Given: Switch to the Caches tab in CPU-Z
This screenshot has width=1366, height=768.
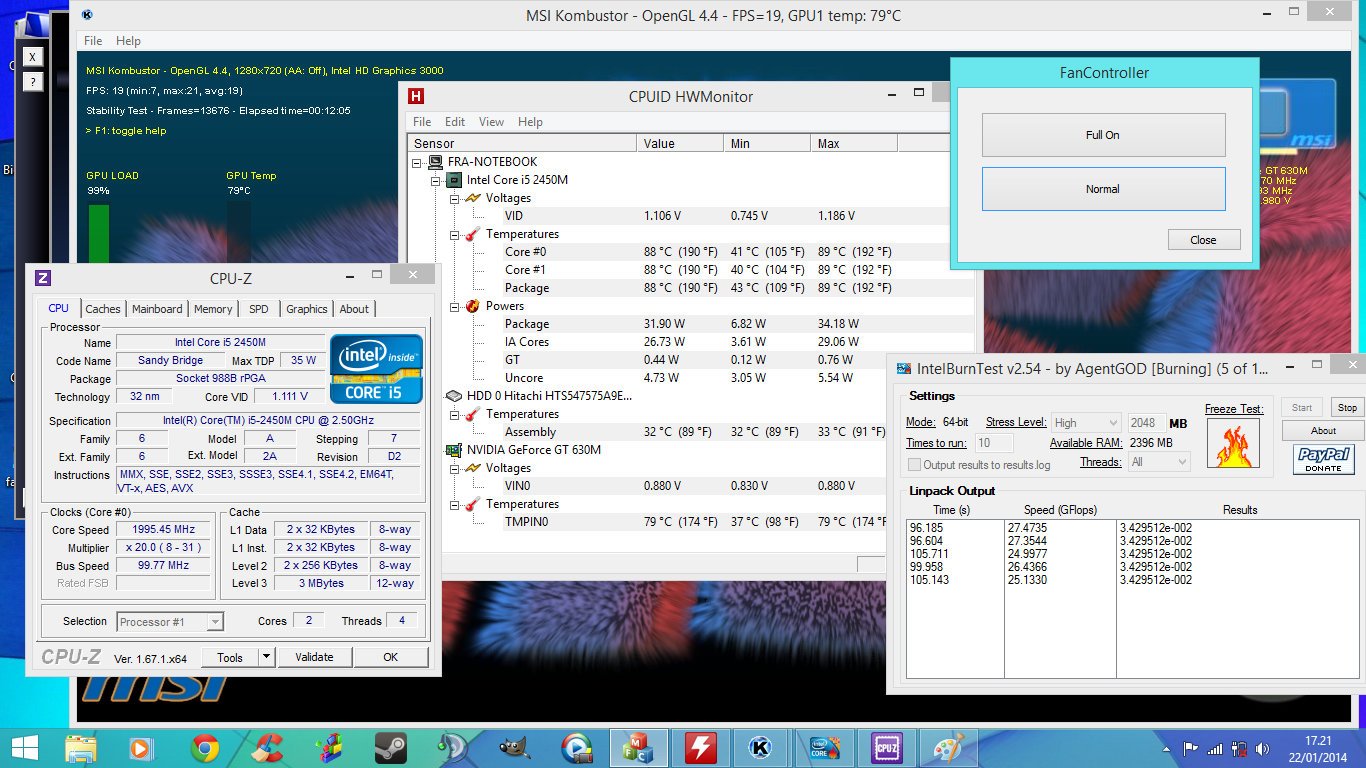Looking at the screenshot, I should point(103,309).
